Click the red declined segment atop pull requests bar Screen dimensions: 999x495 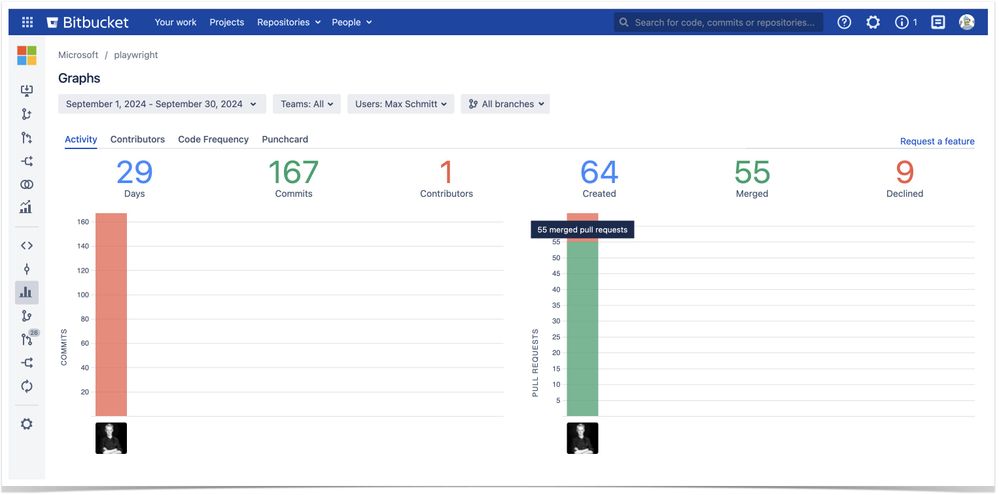point(582,217)
